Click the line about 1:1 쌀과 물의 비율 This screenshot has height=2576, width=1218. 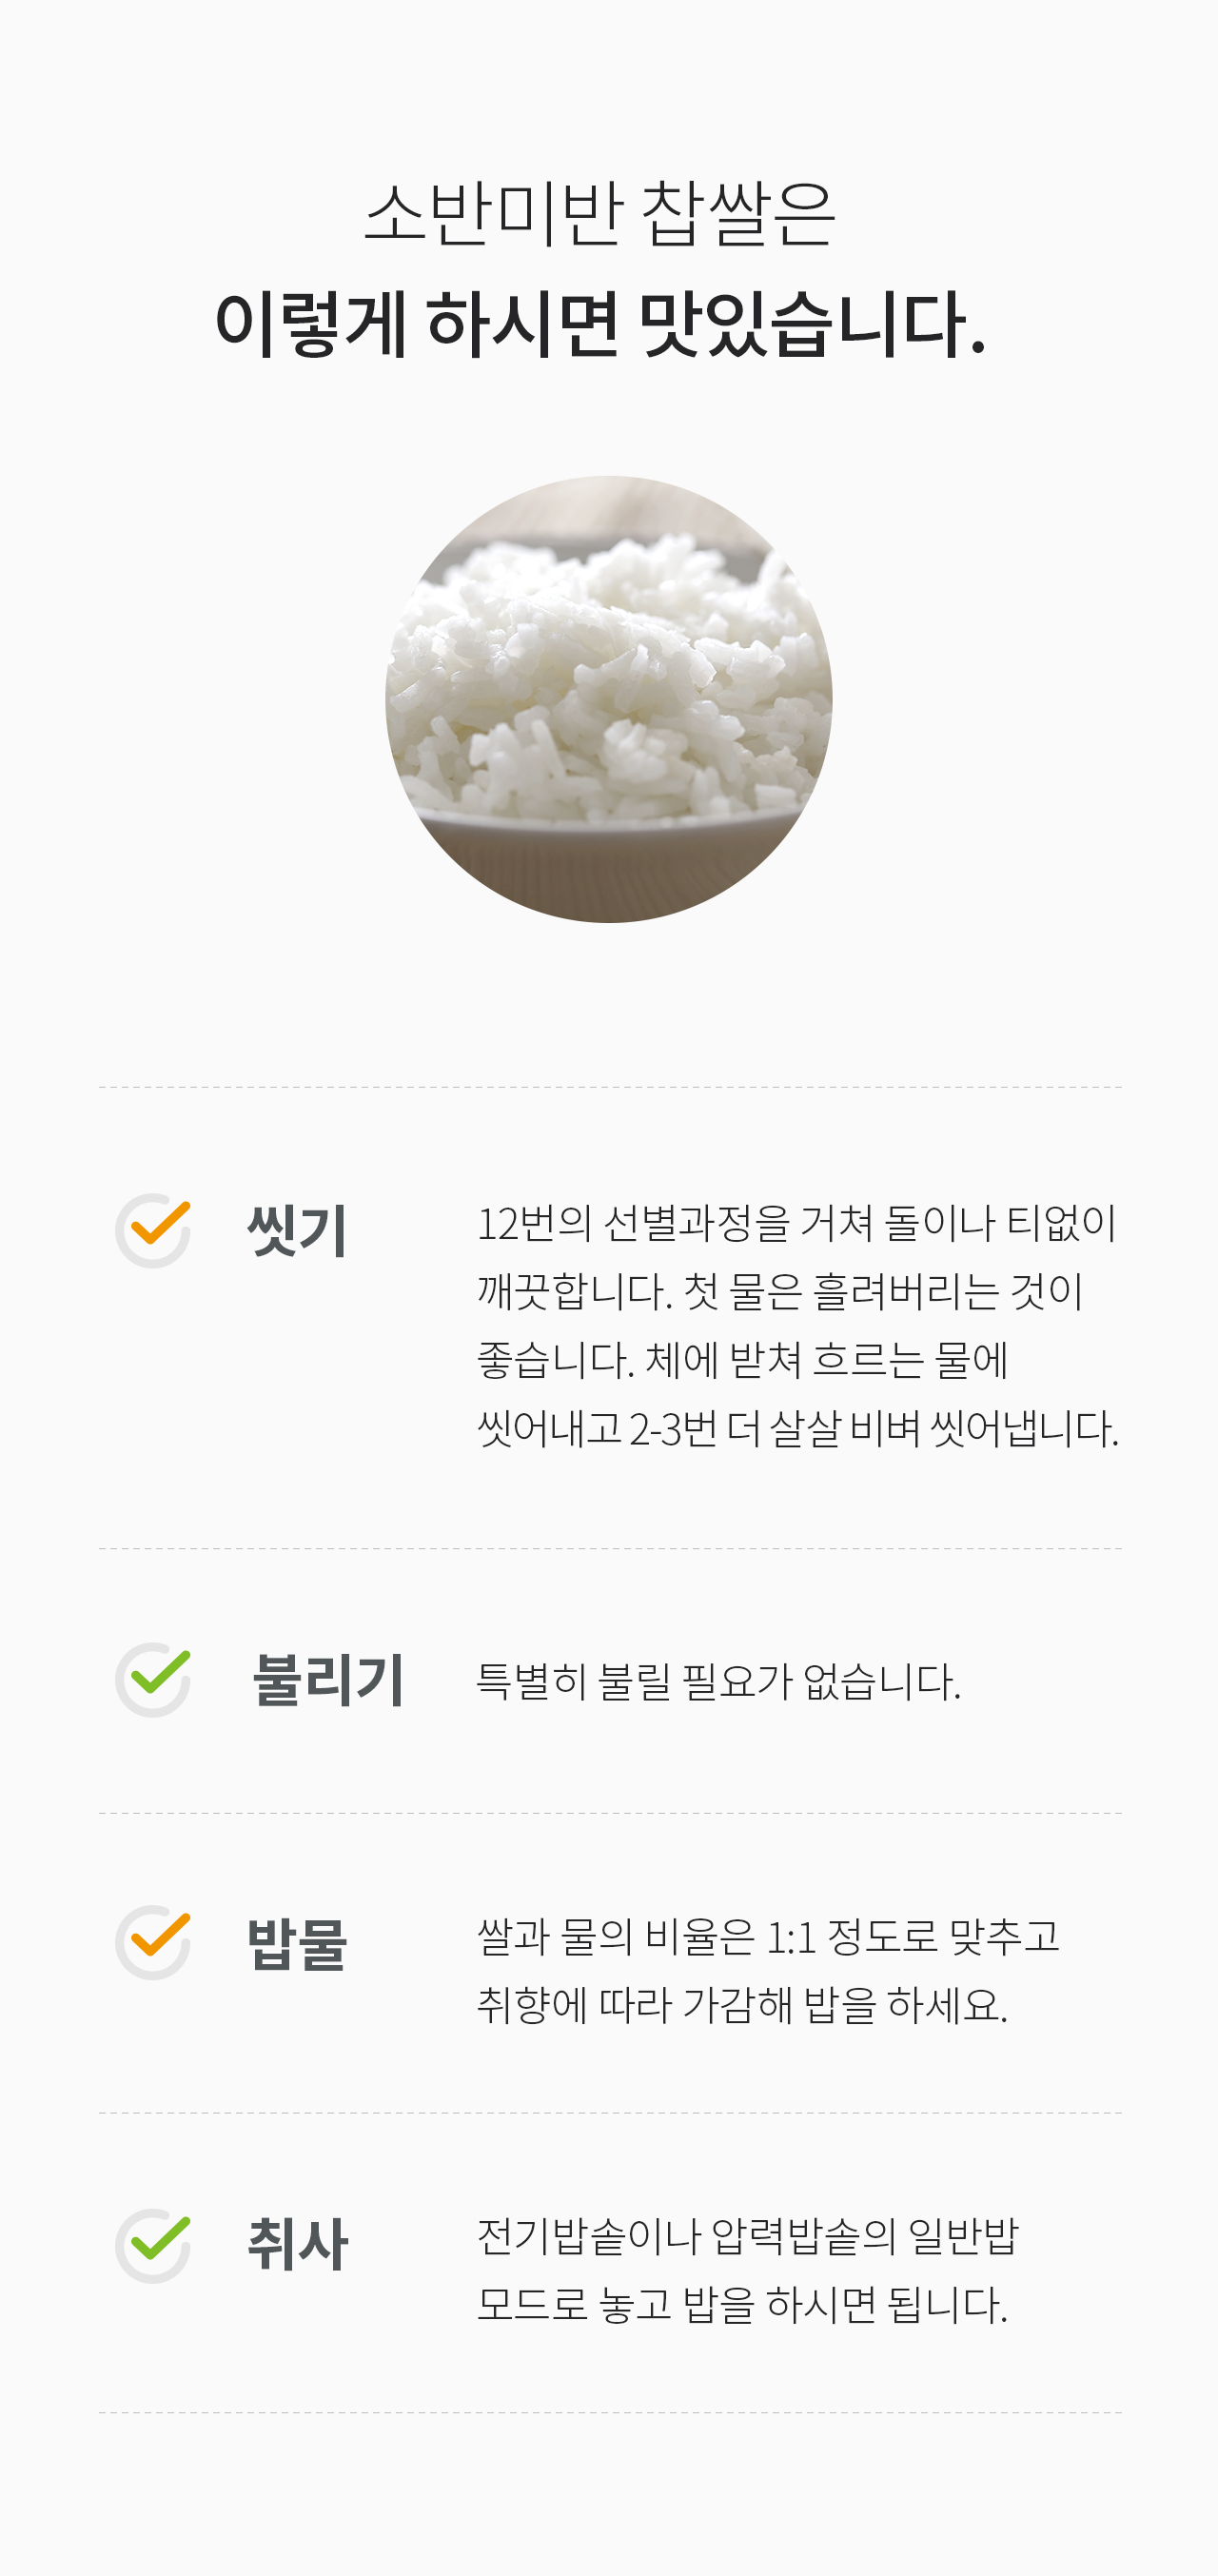point(767,1937)
